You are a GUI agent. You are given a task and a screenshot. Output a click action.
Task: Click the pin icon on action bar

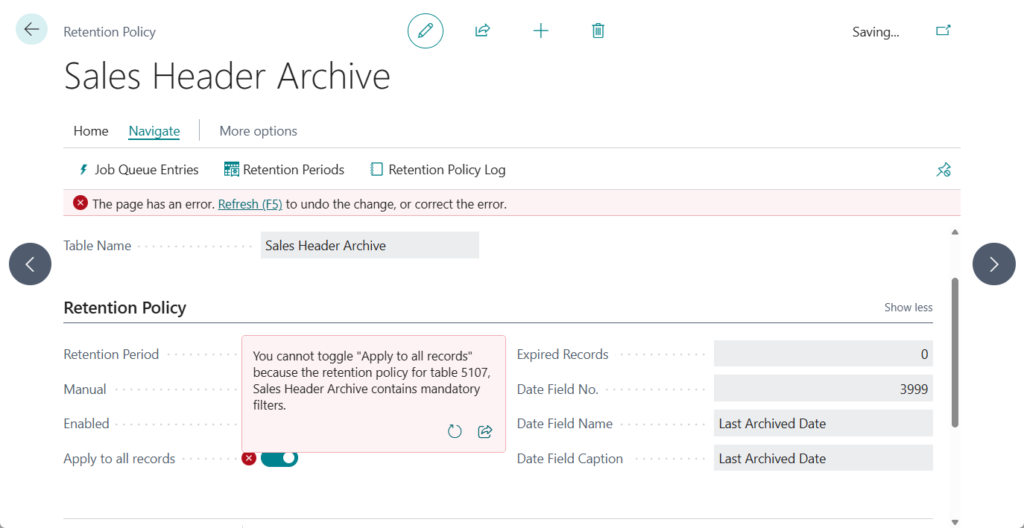pyautogui.click(x=943, y=170)
